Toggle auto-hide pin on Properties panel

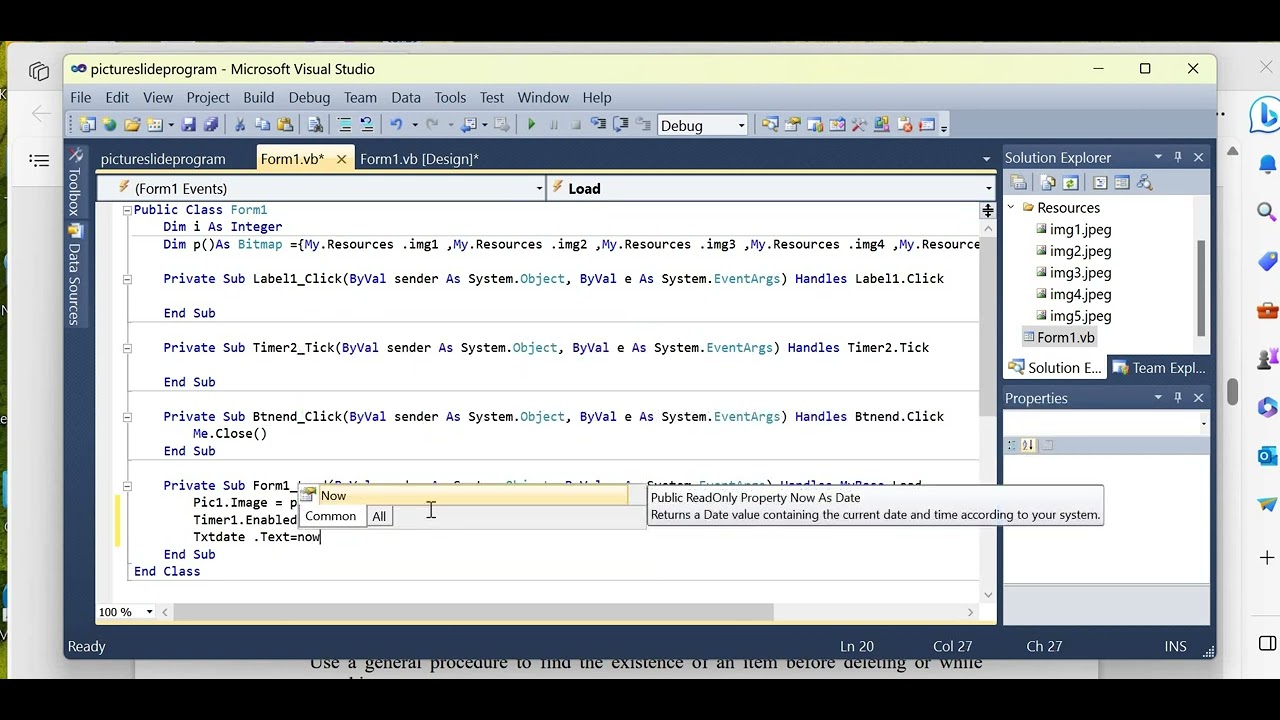(1178, 398)
